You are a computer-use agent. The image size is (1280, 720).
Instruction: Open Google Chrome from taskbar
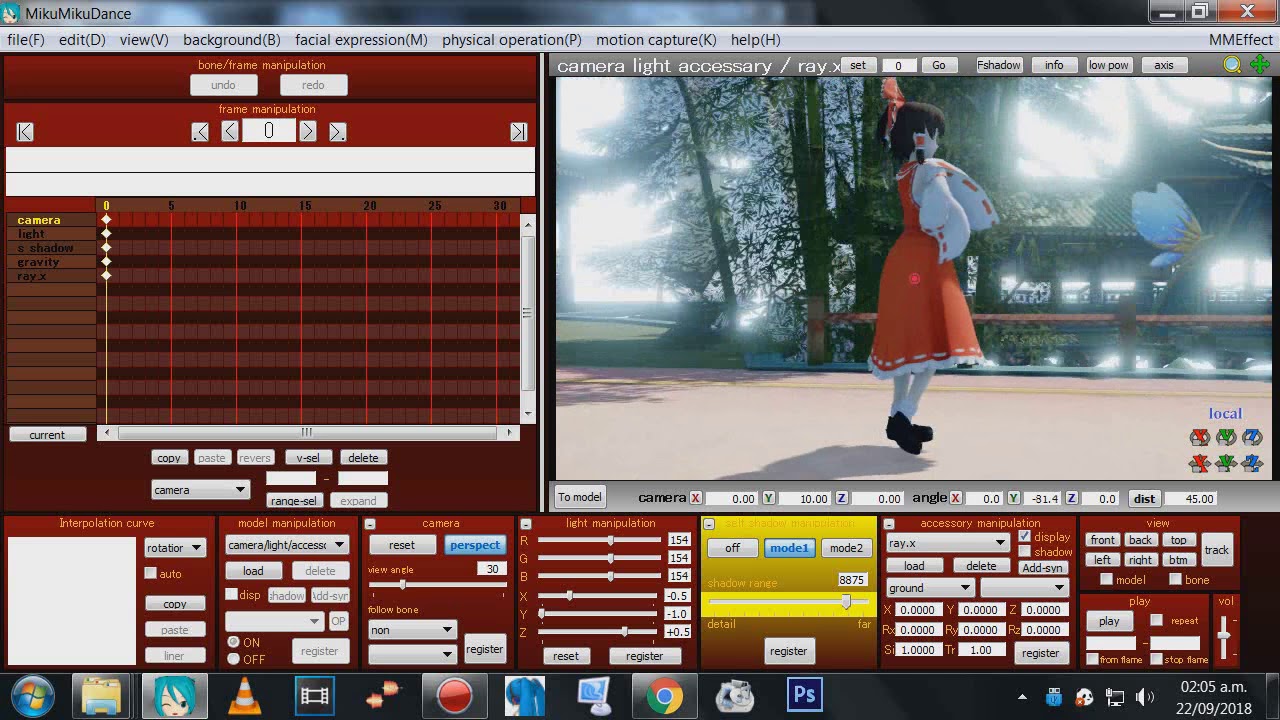(665, 696)
